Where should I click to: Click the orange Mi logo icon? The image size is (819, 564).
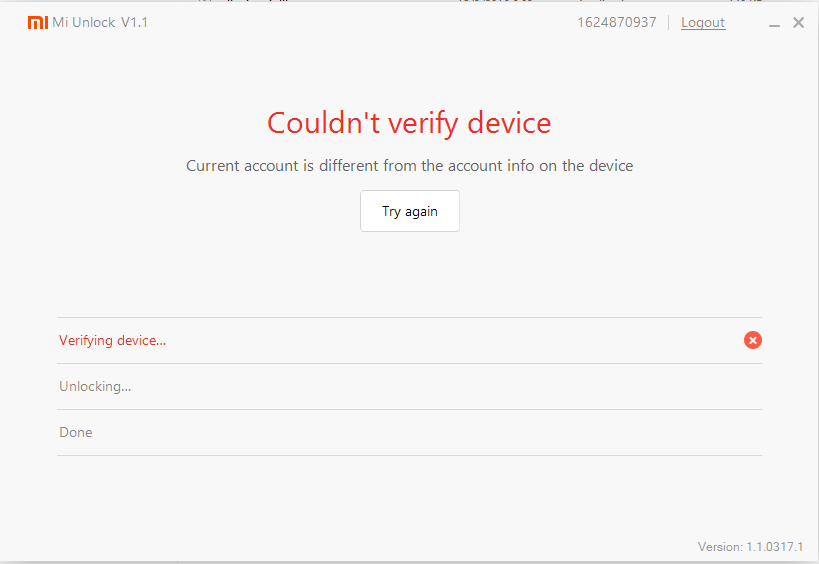(x=37, y=23)
